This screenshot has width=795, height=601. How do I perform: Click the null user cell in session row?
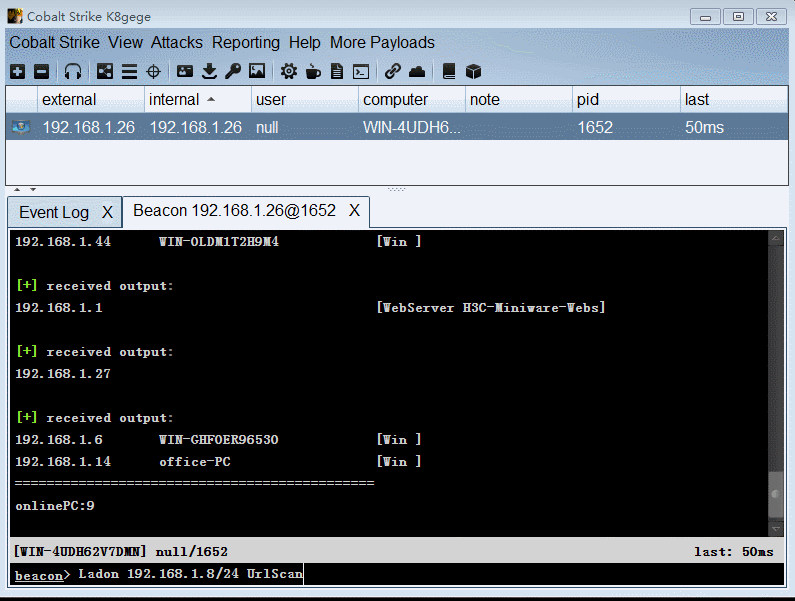[x=267, y=127]
